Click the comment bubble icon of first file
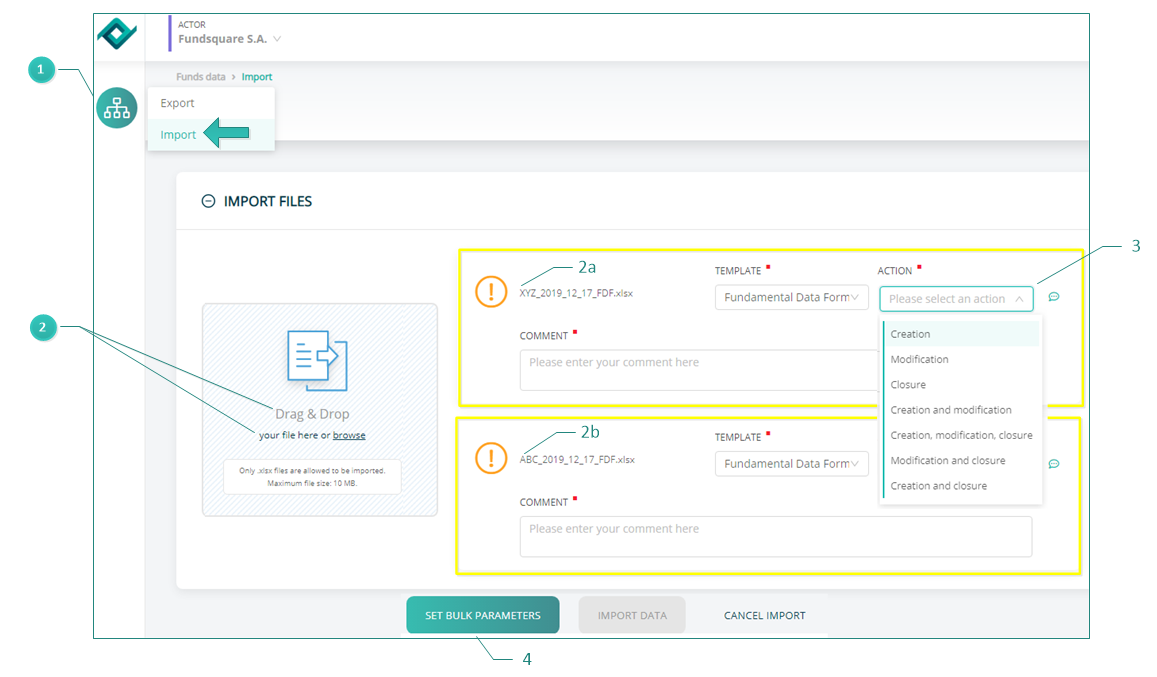Viewport: 1157px width, 677px height. 1054,297
